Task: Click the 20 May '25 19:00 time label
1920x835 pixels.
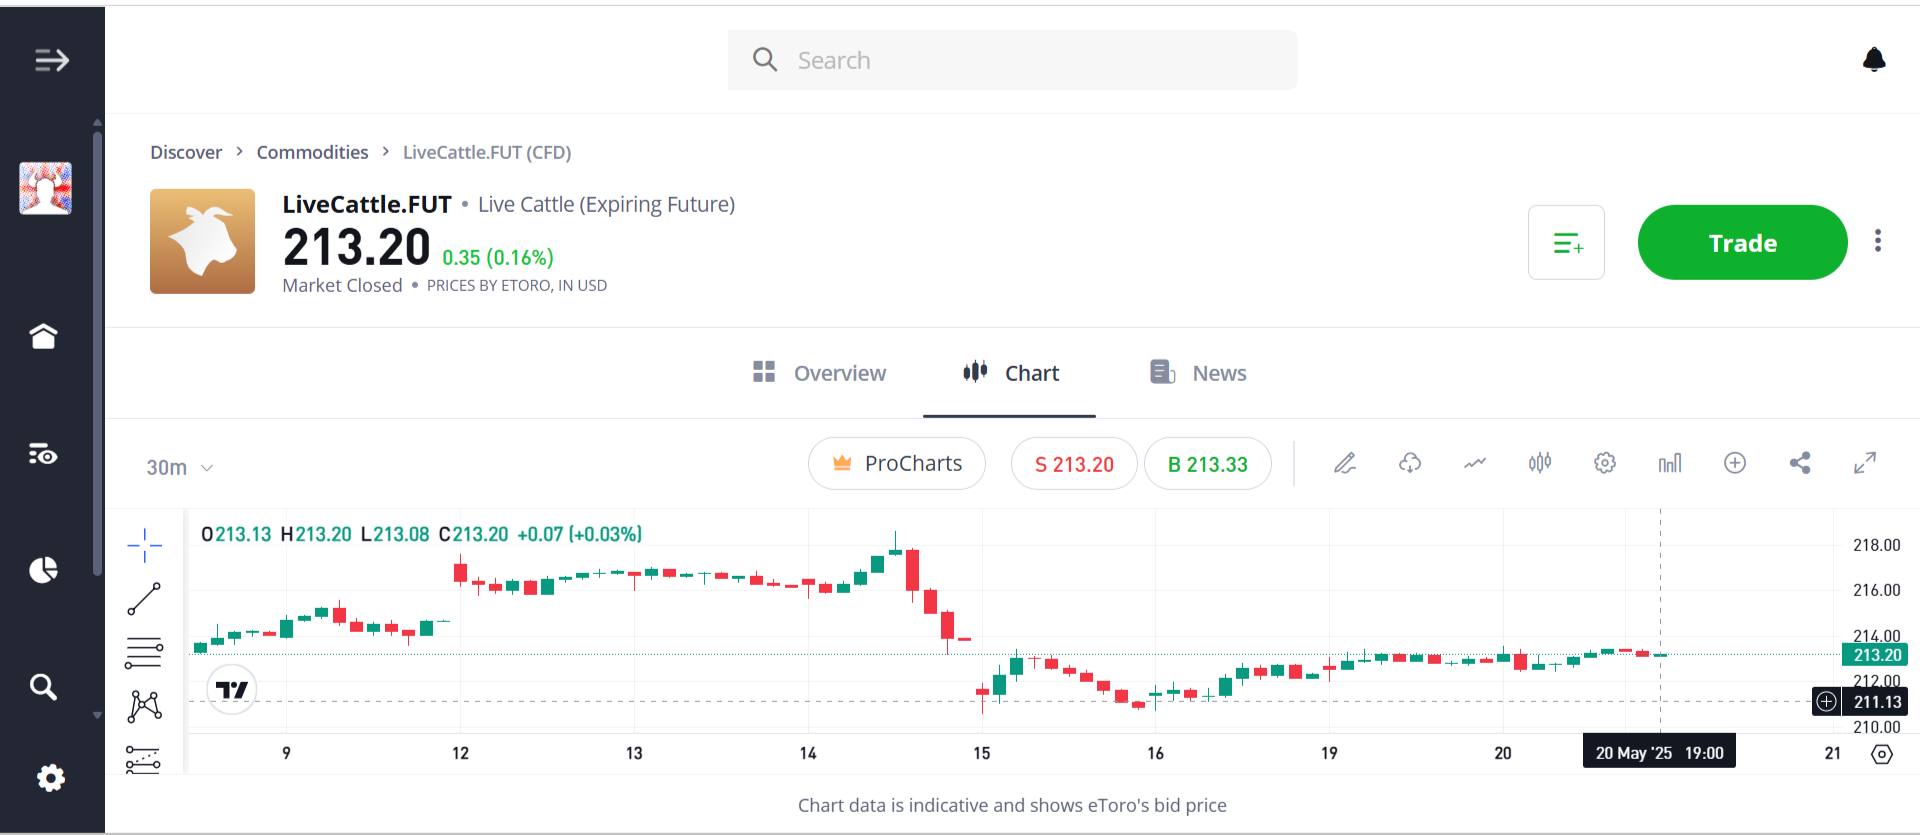Action: (1659, 752)
